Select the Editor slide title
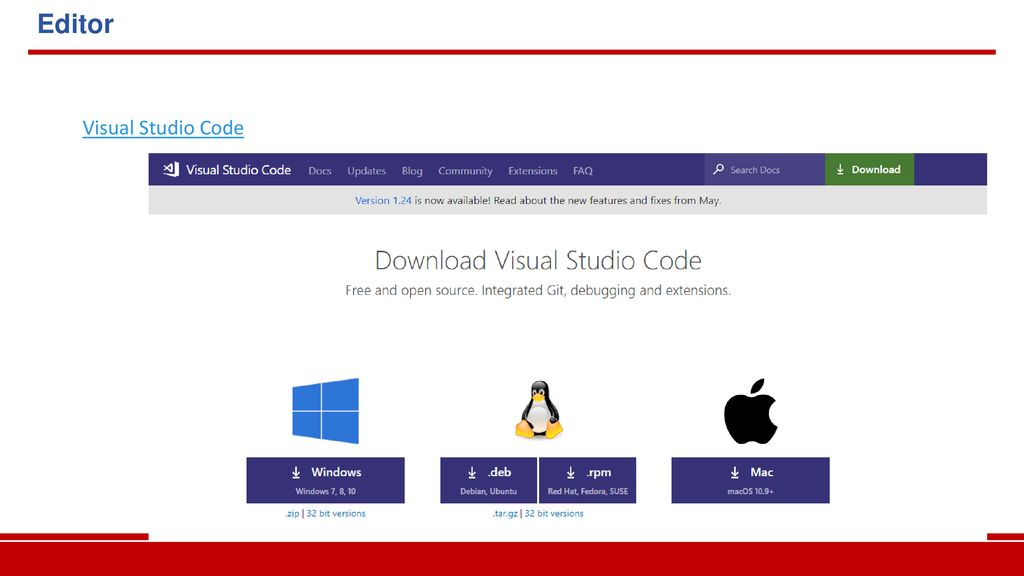 tap(75, 24)
